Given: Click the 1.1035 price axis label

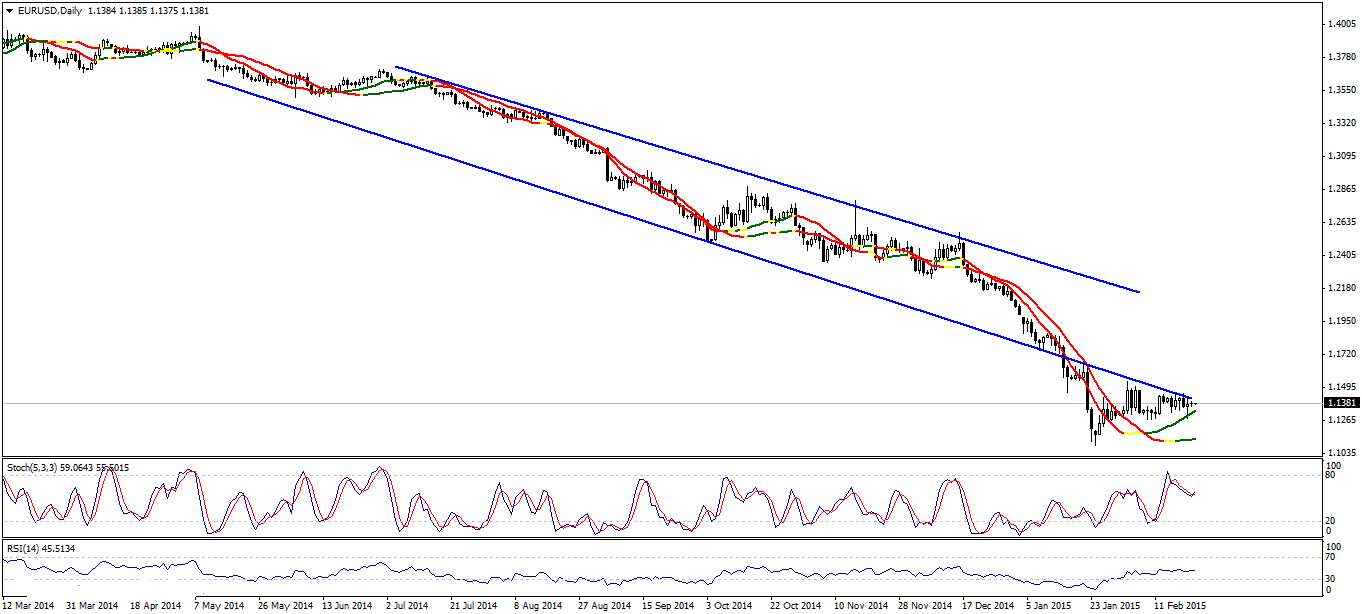Looking at the screenshot, I should [1340, 452].
